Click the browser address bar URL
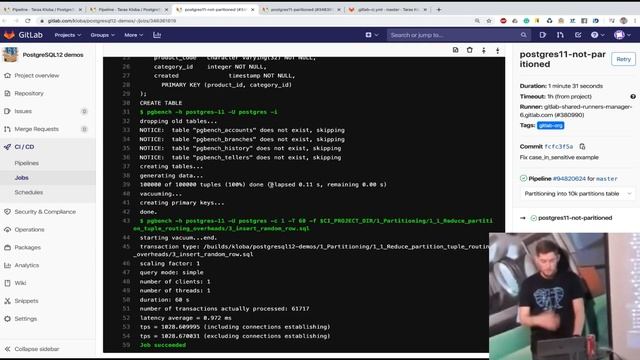 tap(112, 21)
